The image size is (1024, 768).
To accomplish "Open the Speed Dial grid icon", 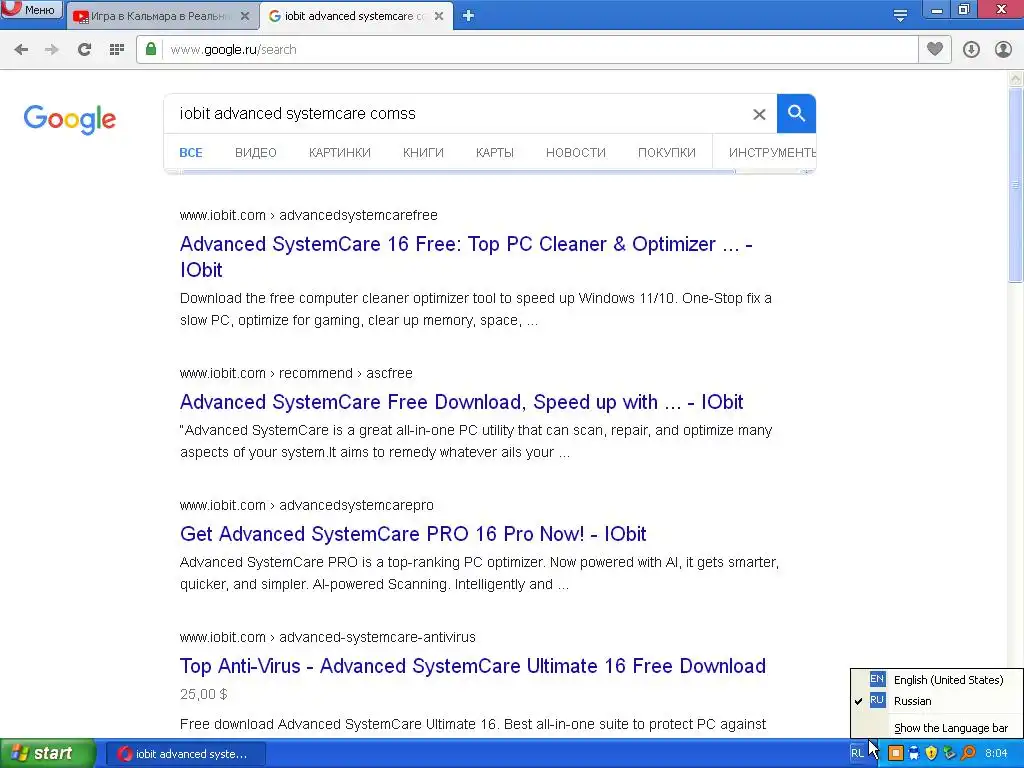I will [117, 50].
